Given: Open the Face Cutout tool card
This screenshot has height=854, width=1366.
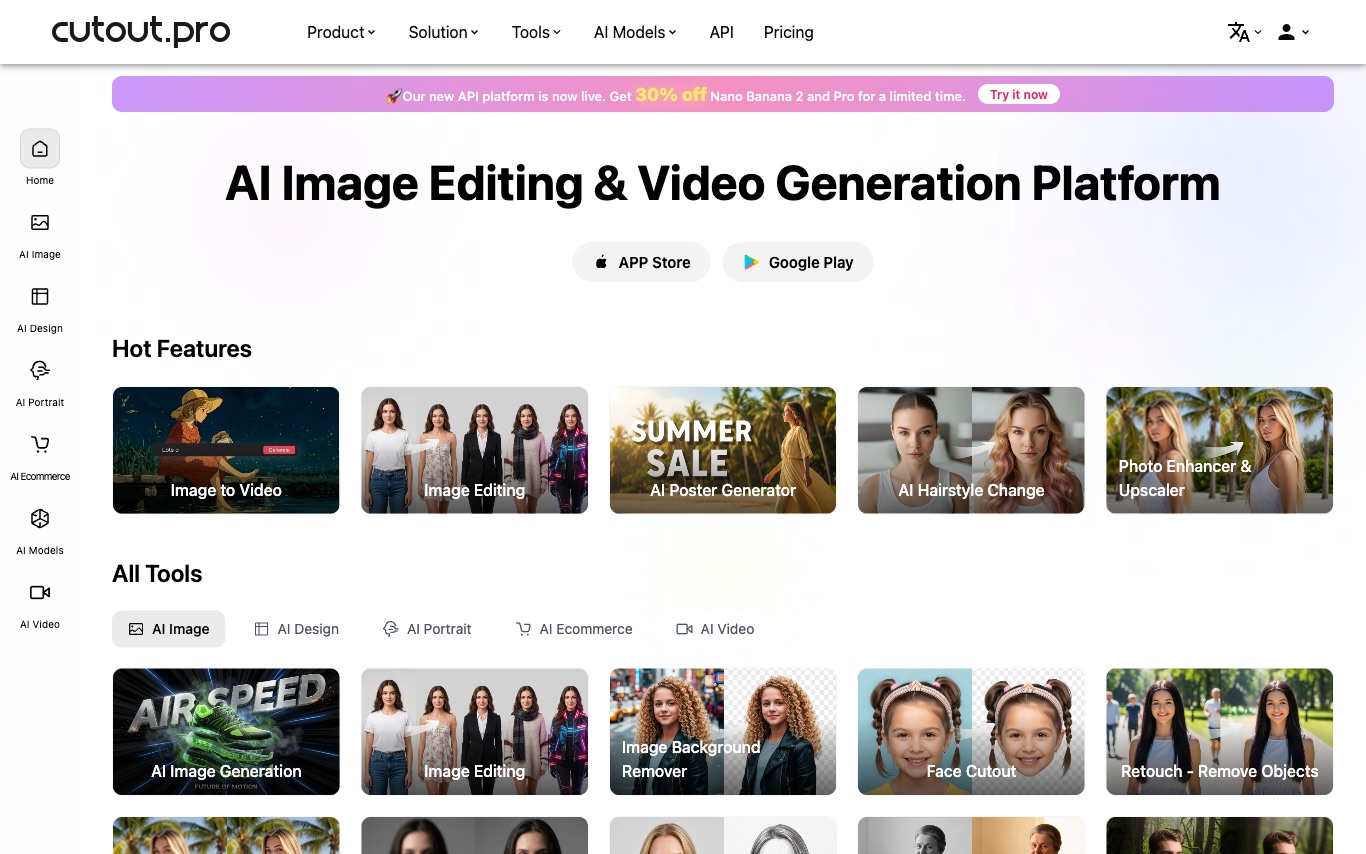Looking at the screenshot, I should (x=970, y=731).
